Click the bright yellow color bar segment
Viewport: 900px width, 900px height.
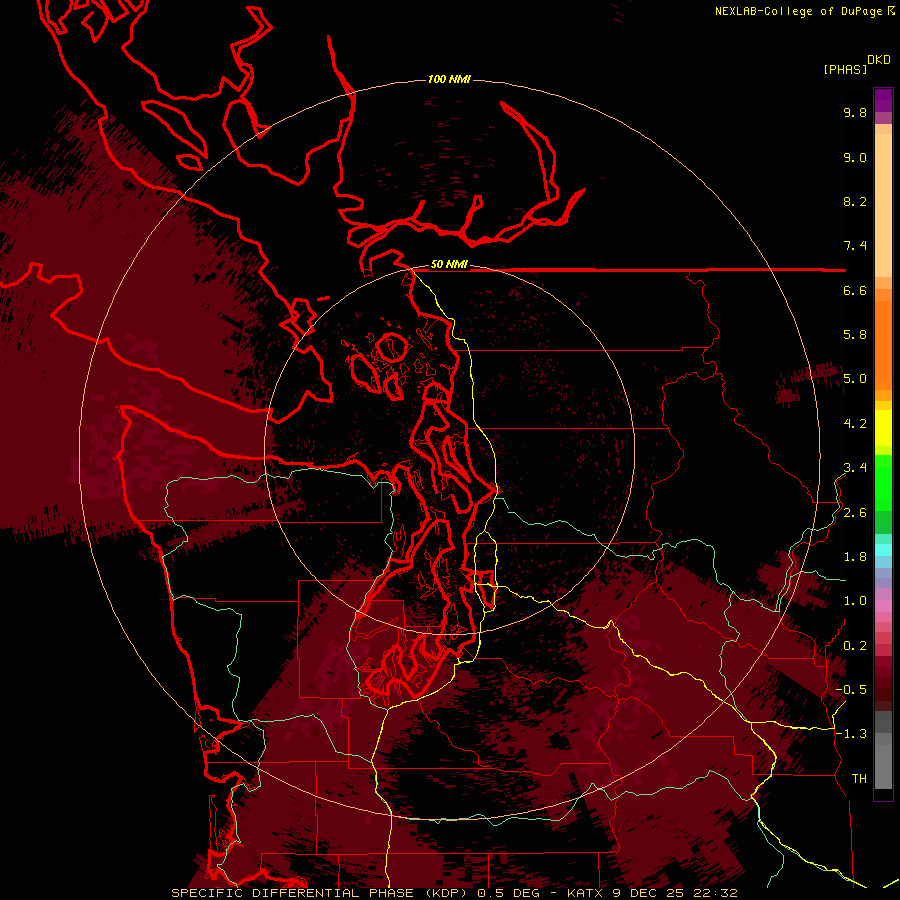(x=883, y=428)
